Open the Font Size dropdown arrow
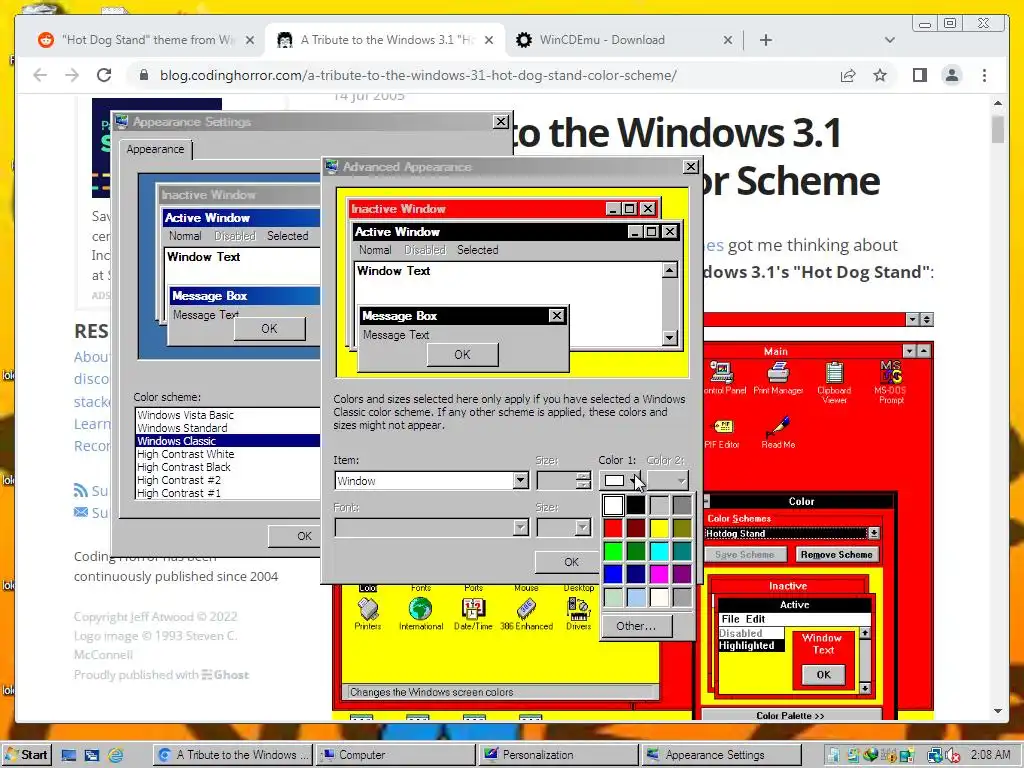 click(x=583, y=527)
